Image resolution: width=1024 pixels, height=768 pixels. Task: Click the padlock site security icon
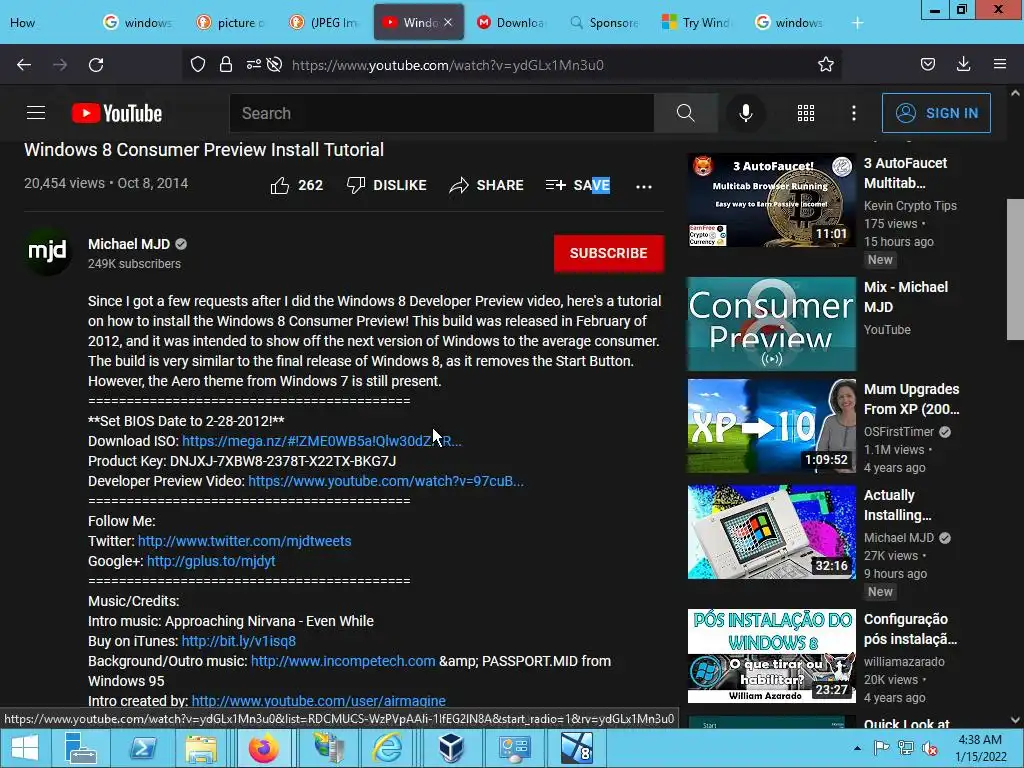click(x=226, y=64)
